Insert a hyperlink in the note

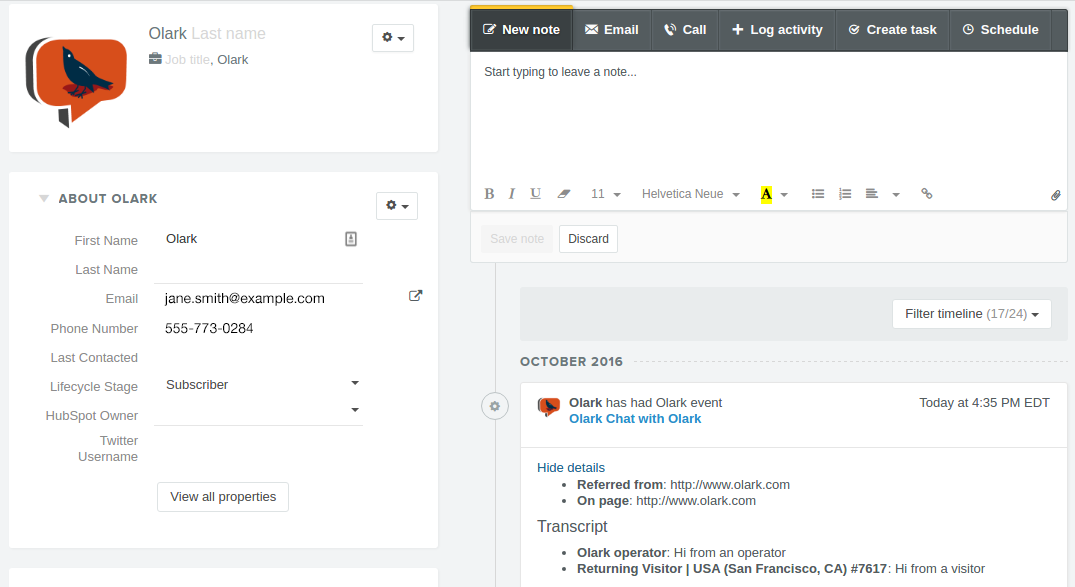(x=926, y=193)
